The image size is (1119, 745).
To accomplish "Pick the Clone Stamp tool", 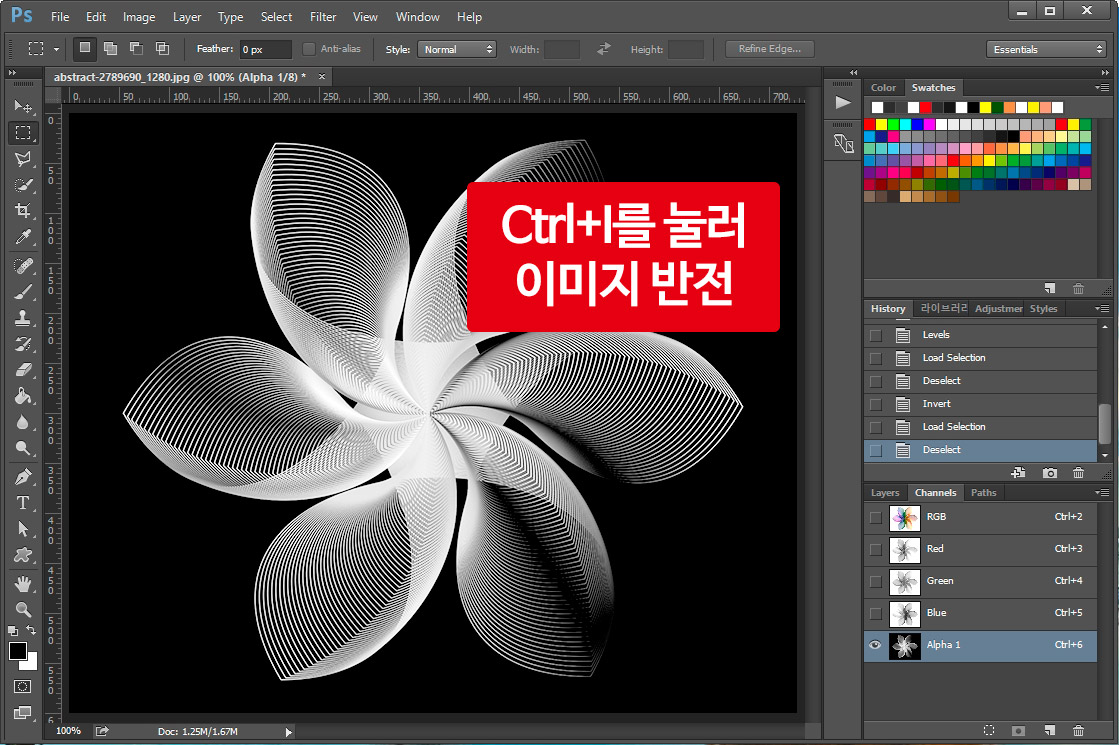I will 24,318.
